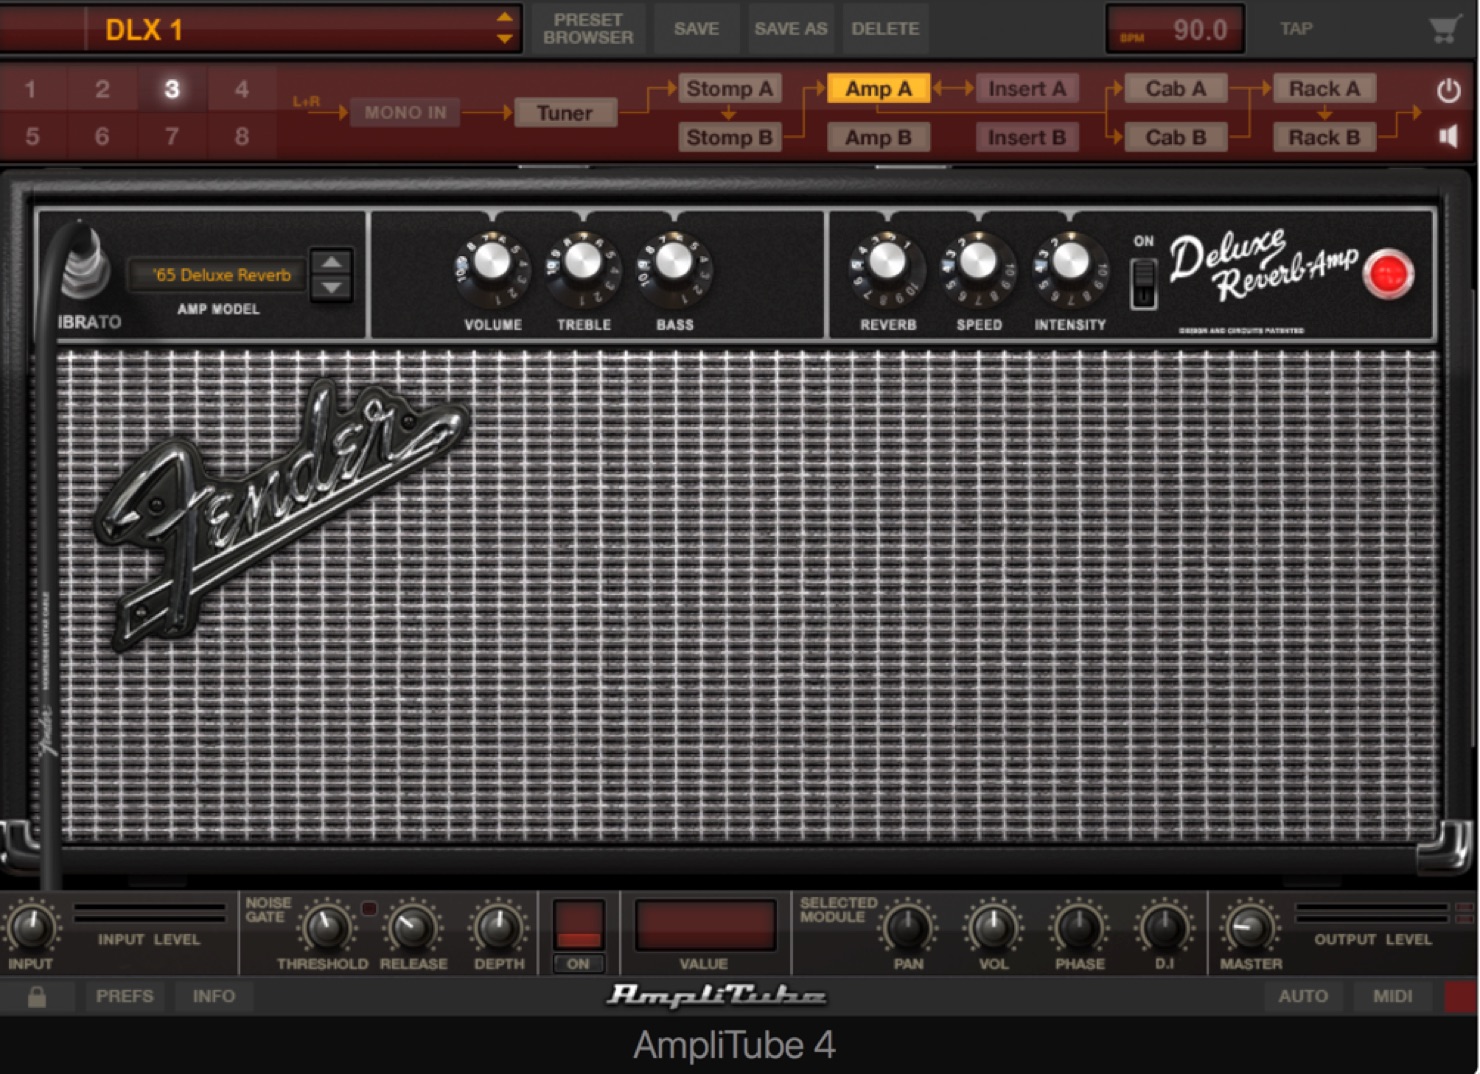Click the INPUT level knob
This screenshot has width=1480, height=1074.
pyautogui.click(x=31, y=928)
